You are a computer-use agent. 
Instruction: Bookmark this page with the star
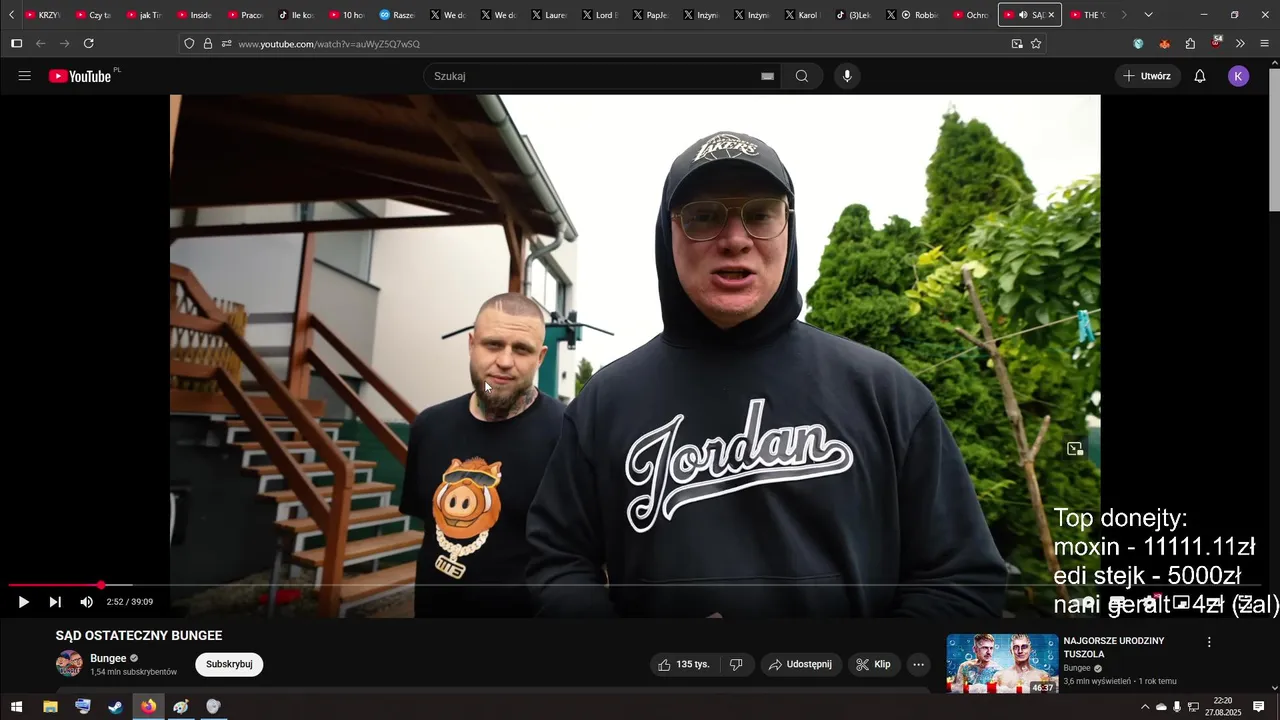click(1036, 44)
